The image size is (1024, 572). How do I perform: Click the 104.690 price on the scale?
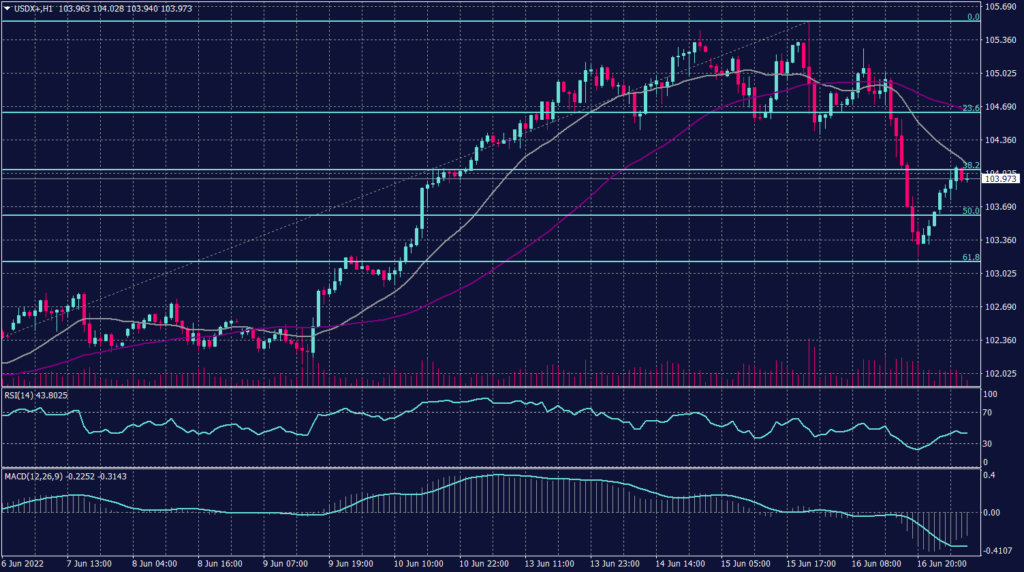1001,107
